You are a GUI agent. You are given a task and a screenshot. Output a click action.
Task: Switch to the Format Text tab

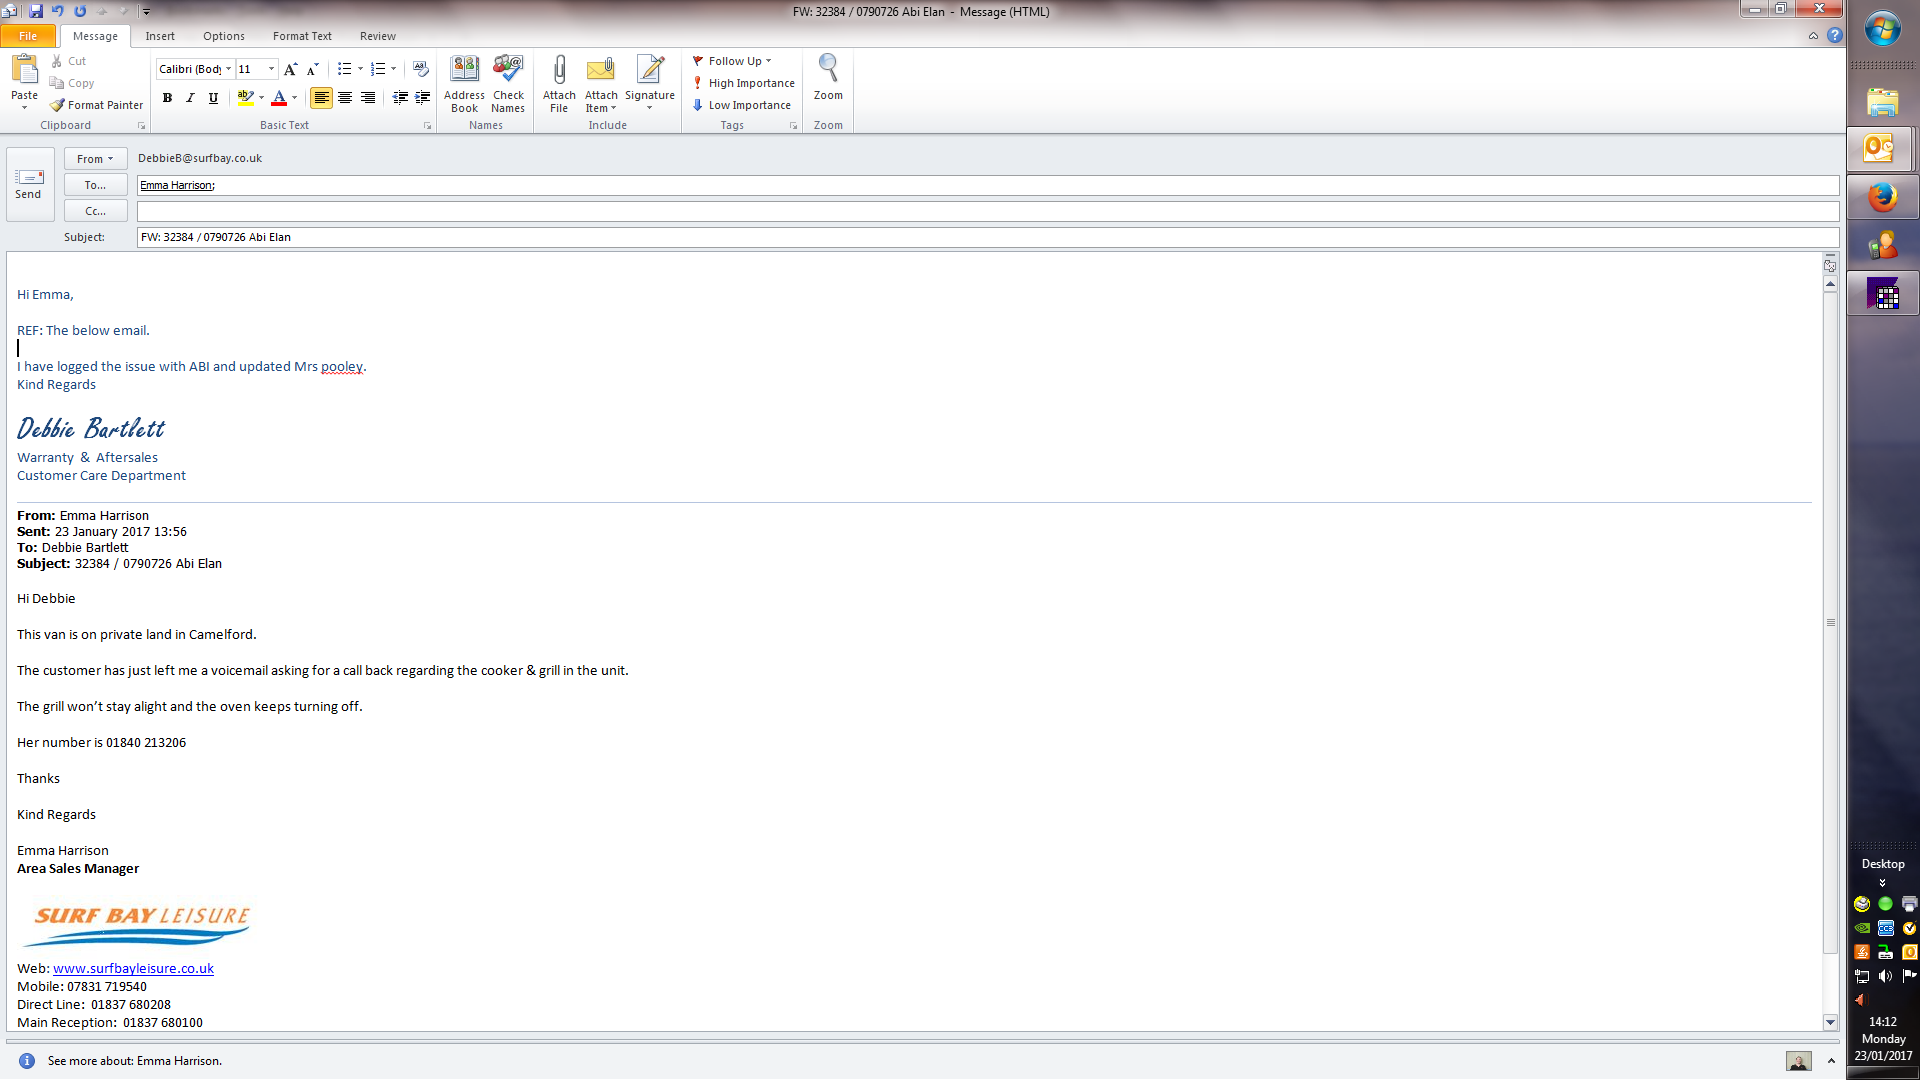coord(302,36)
